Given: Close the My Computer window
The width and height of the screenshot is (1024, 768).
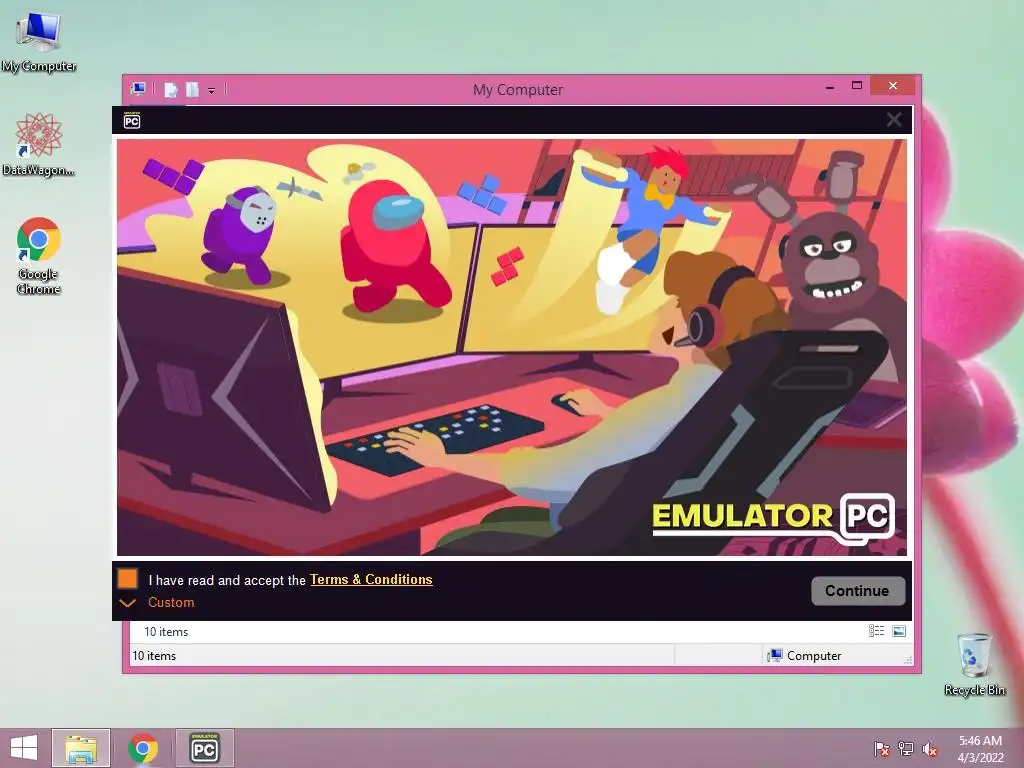Looking at the screenshot, I should (x=893, y=86).
